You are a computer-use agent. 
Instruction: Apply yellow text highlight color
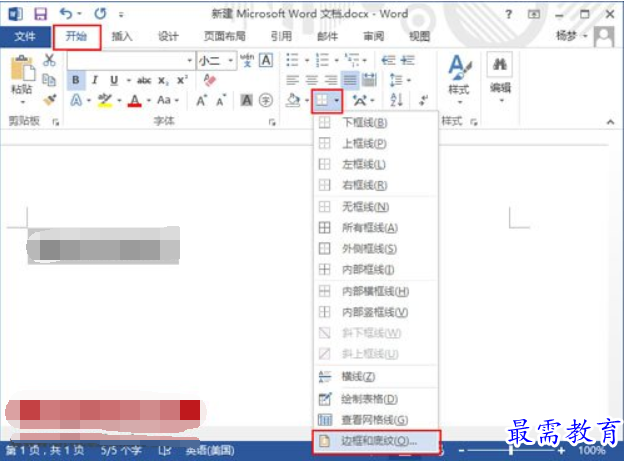point(105,100)
